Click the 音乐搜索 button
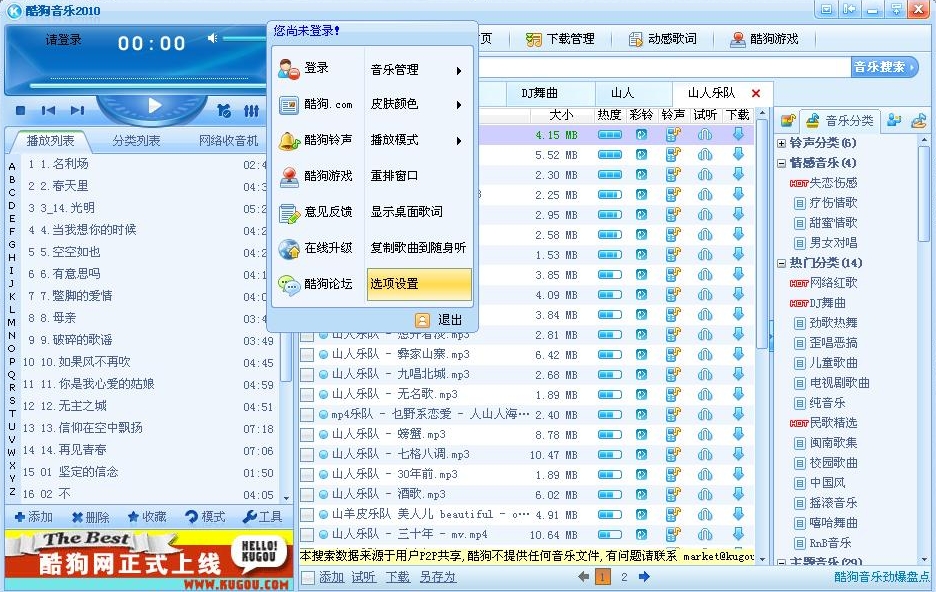The height and width of the screenshot is (592, 936). coord(885,67)
